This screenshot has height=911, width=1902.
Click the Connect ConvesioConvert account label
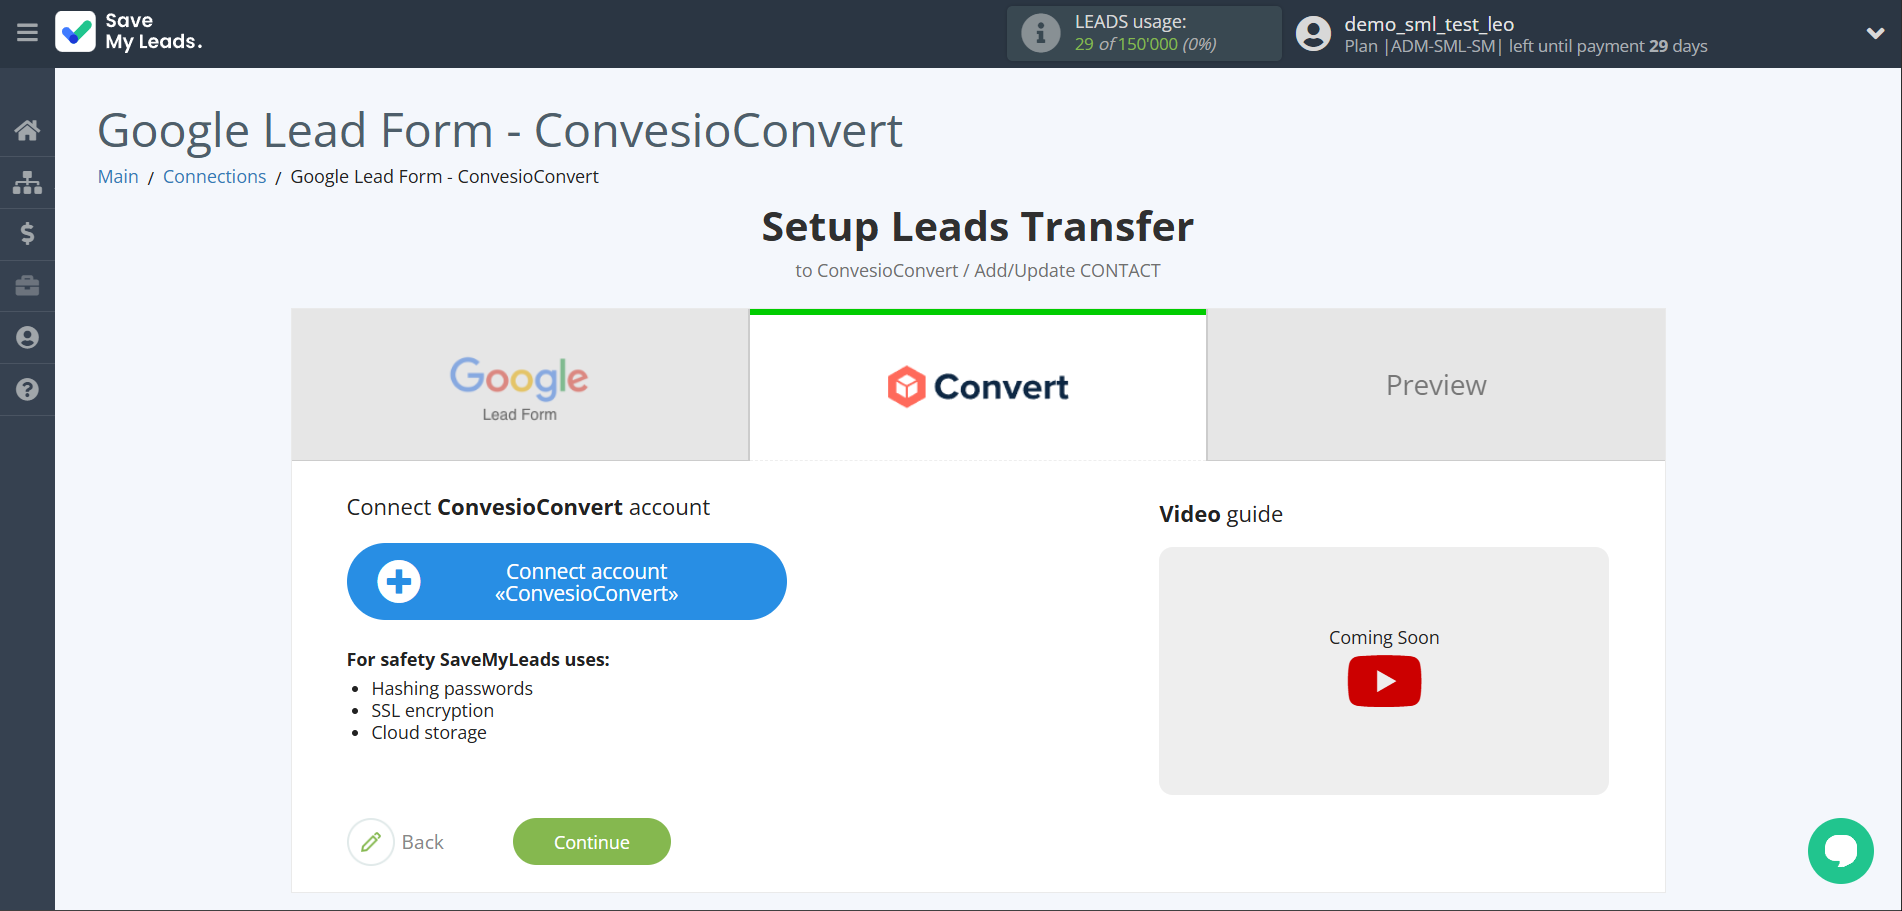[528, 508]
